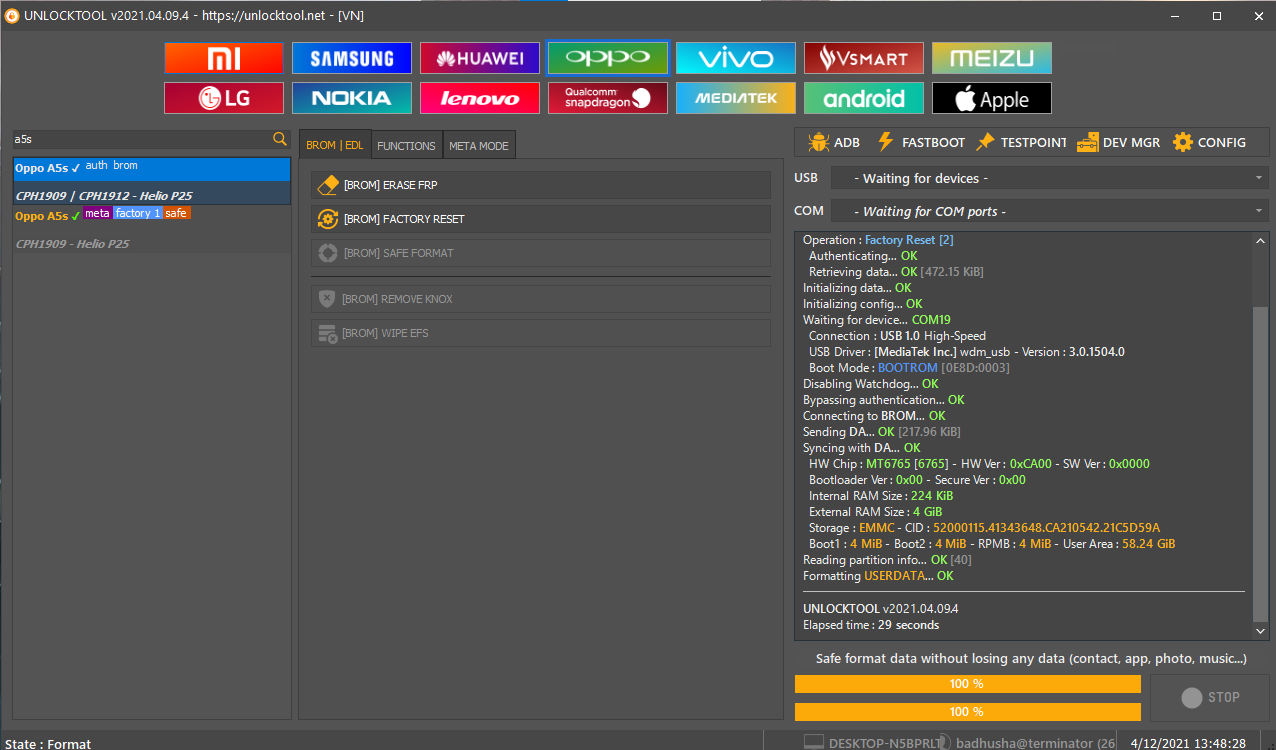This screenshot has width=1276, height=750.
Task: Run [BROM] ERASE FRP
Action: coord(541,185)
